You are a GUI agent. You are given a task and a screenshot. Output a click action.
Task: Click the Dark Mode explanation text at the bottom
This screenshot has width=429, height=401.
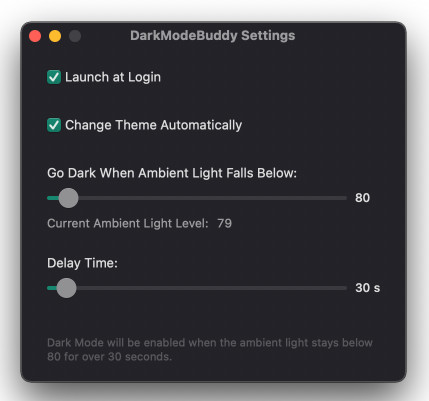(x=210, y=350)
